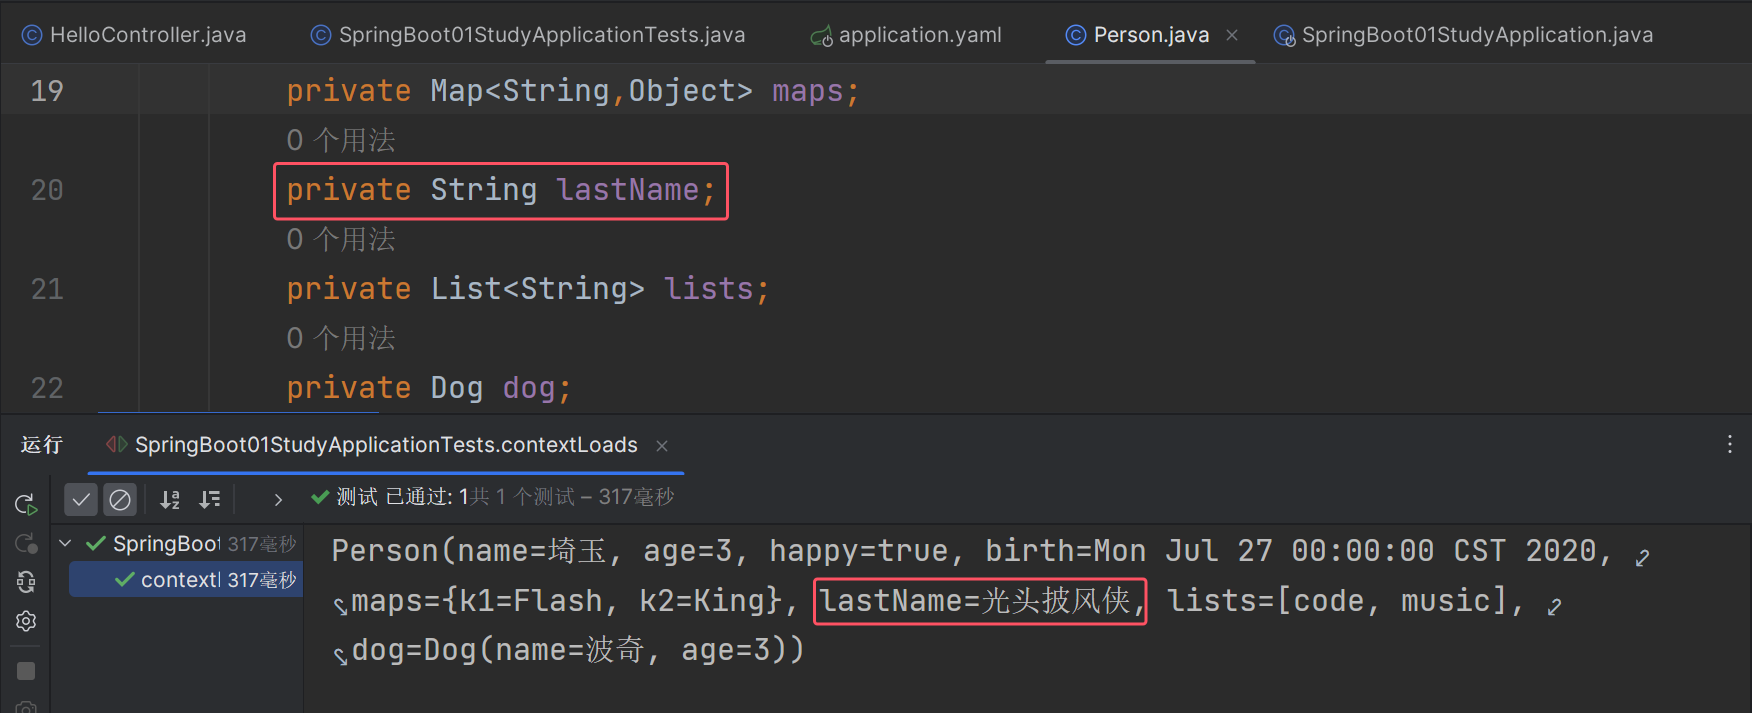Rerun the test with the rerun icon
The image size is (1752, 713).
26,504
